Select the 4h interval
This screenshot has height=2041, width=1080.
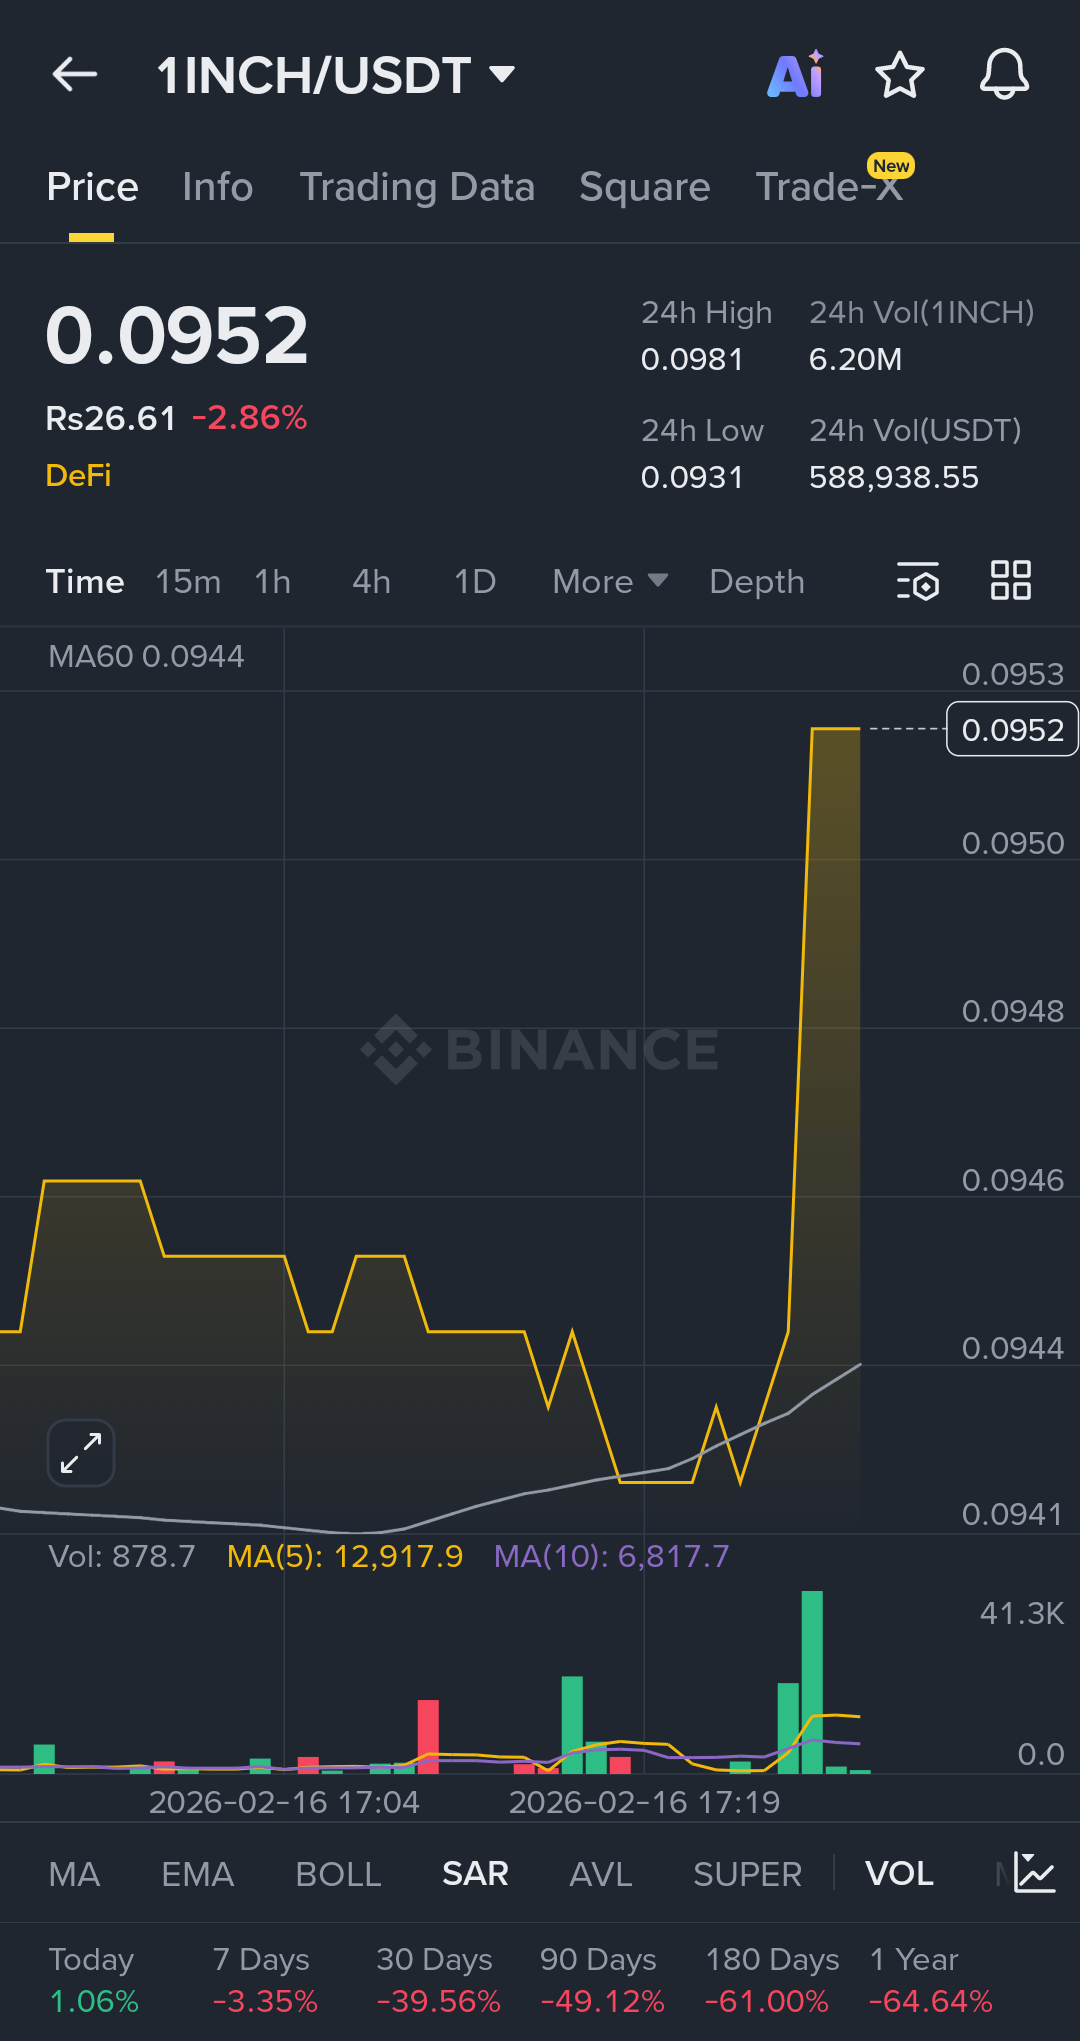(371, 581)
